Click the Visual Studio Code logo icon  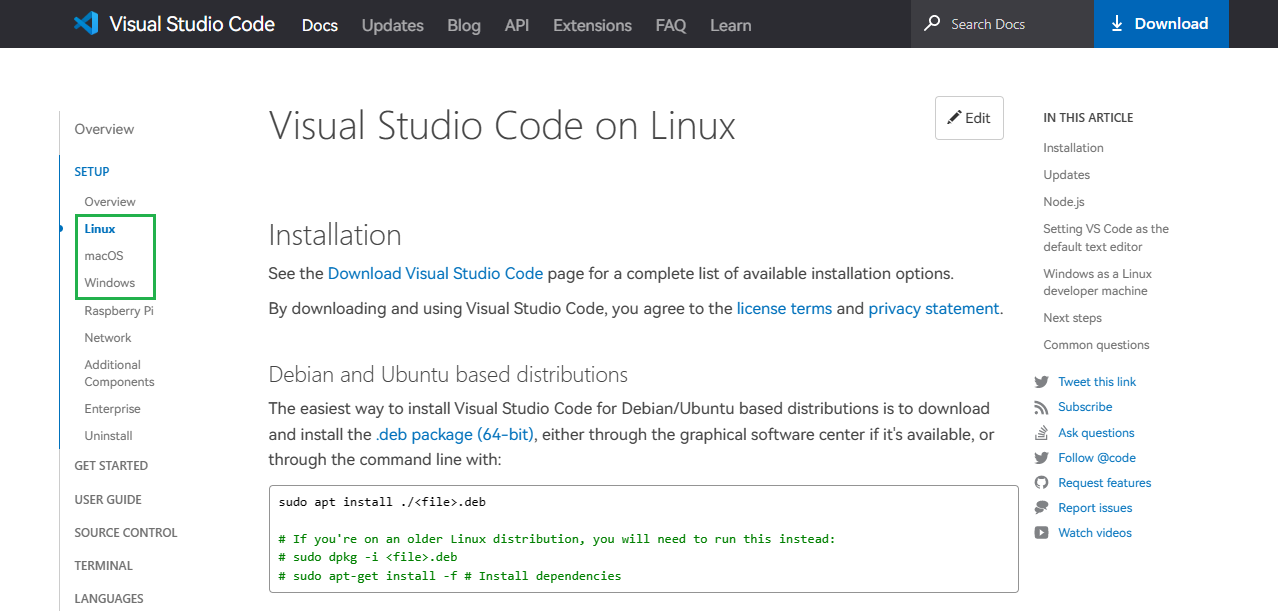tap(86, 24)
